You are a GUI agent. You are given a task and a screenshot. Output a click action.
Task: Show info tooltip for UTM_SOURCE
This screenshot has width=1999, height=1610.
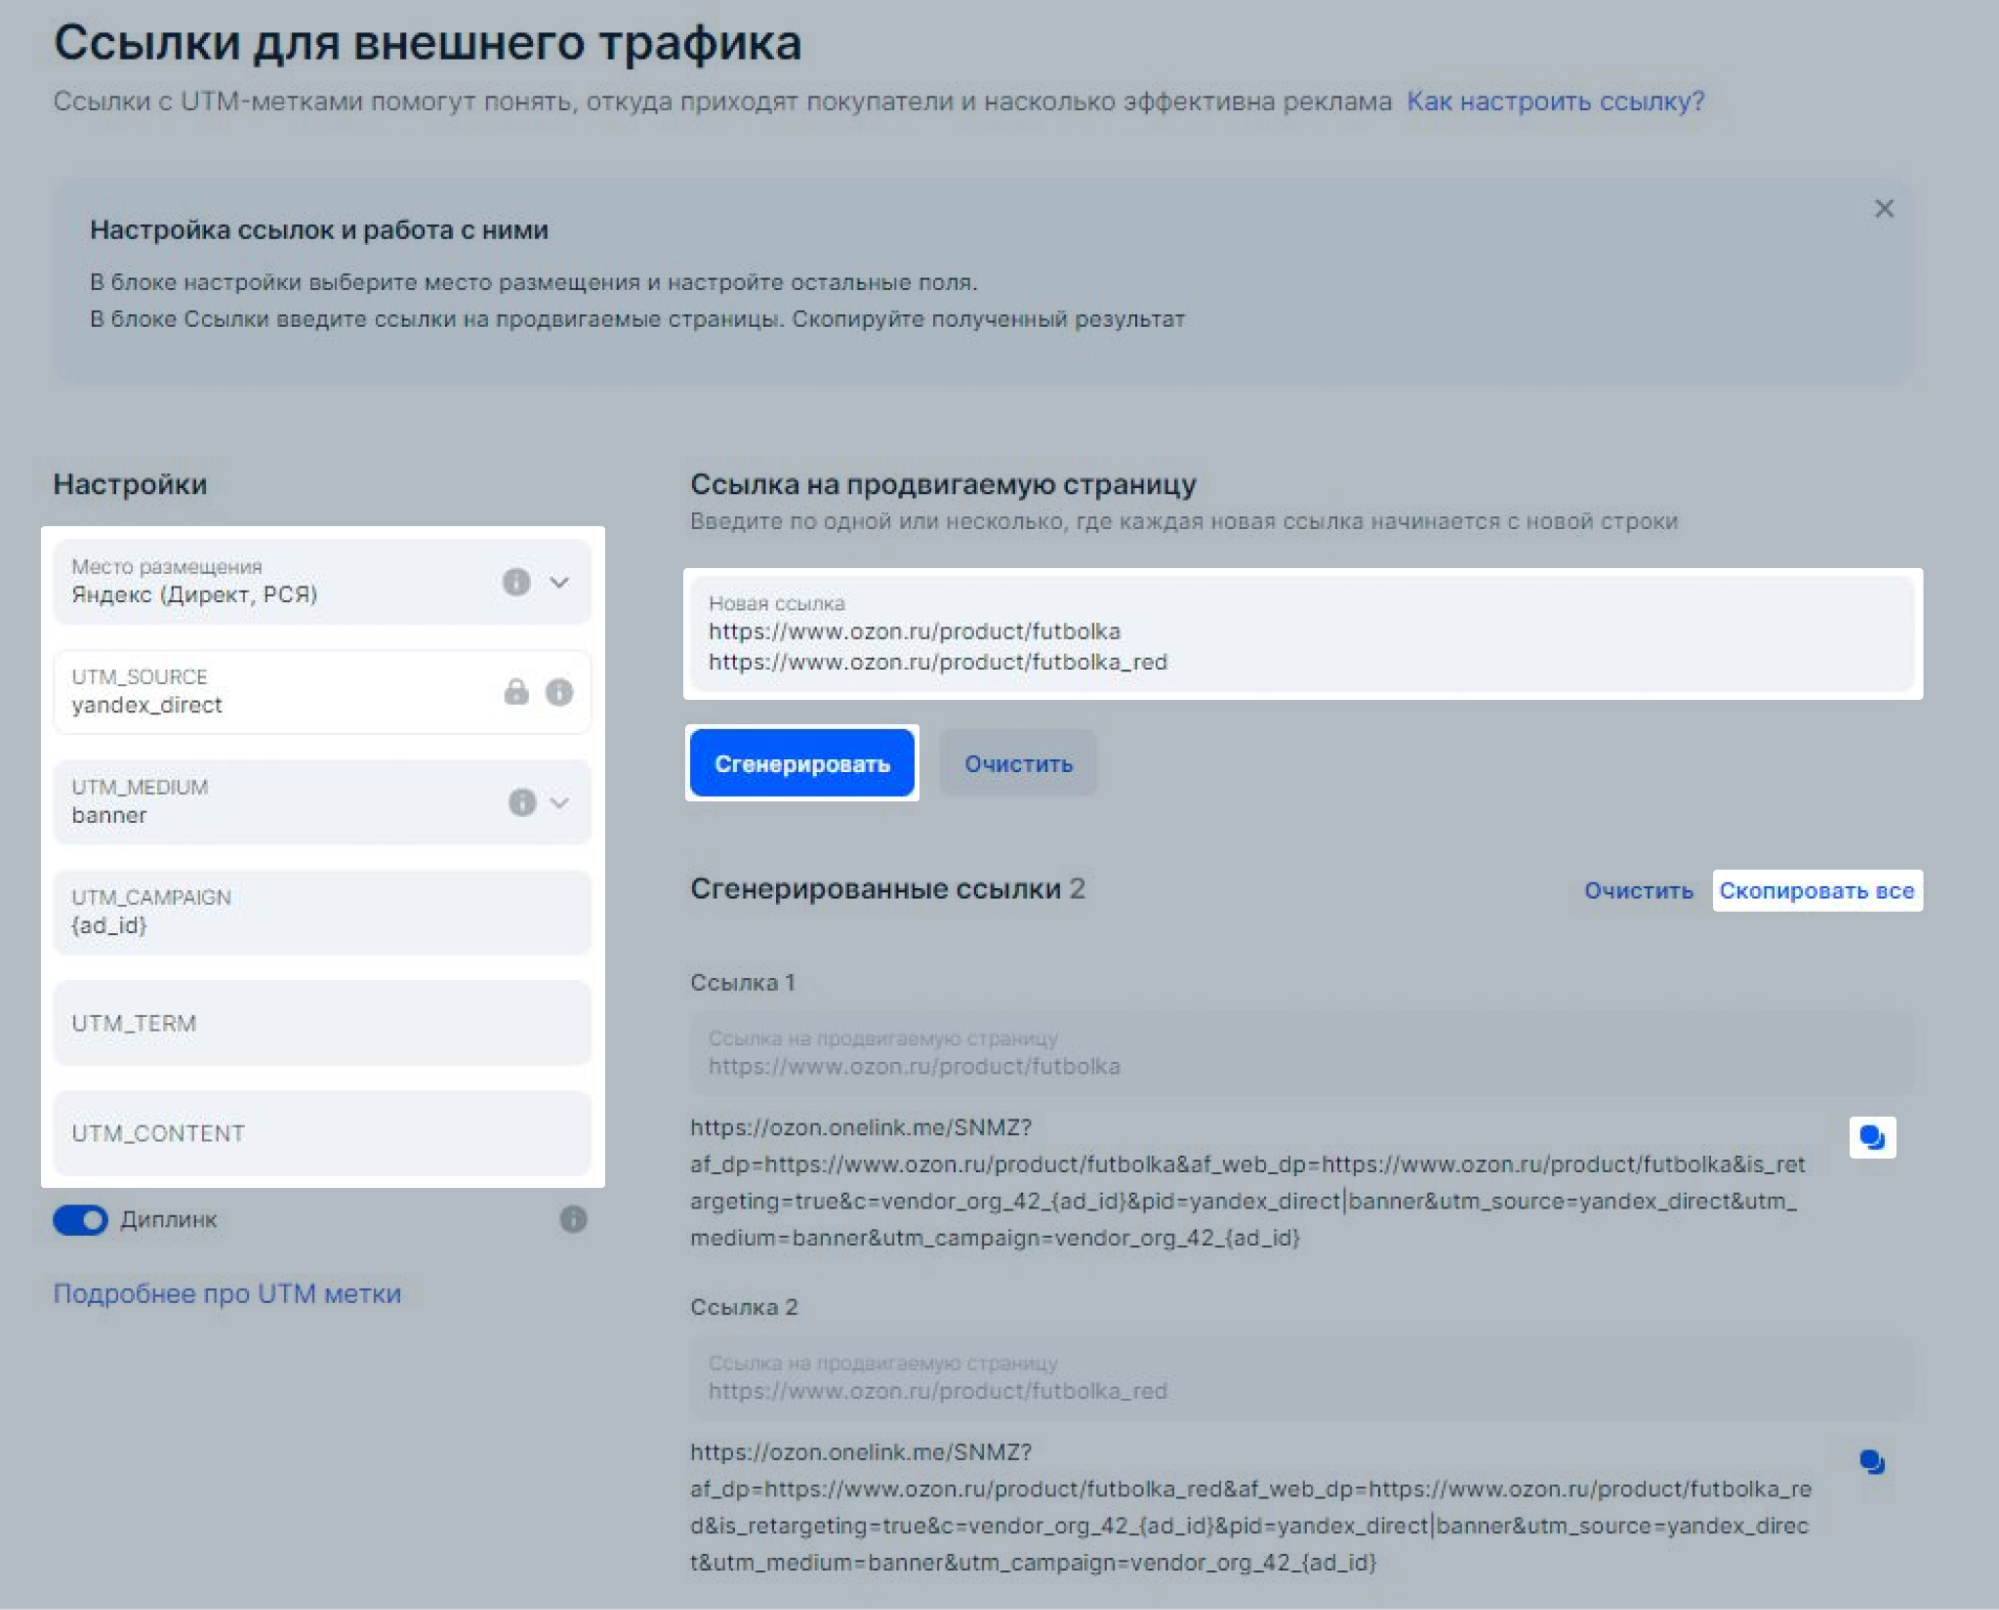[559, 692]
